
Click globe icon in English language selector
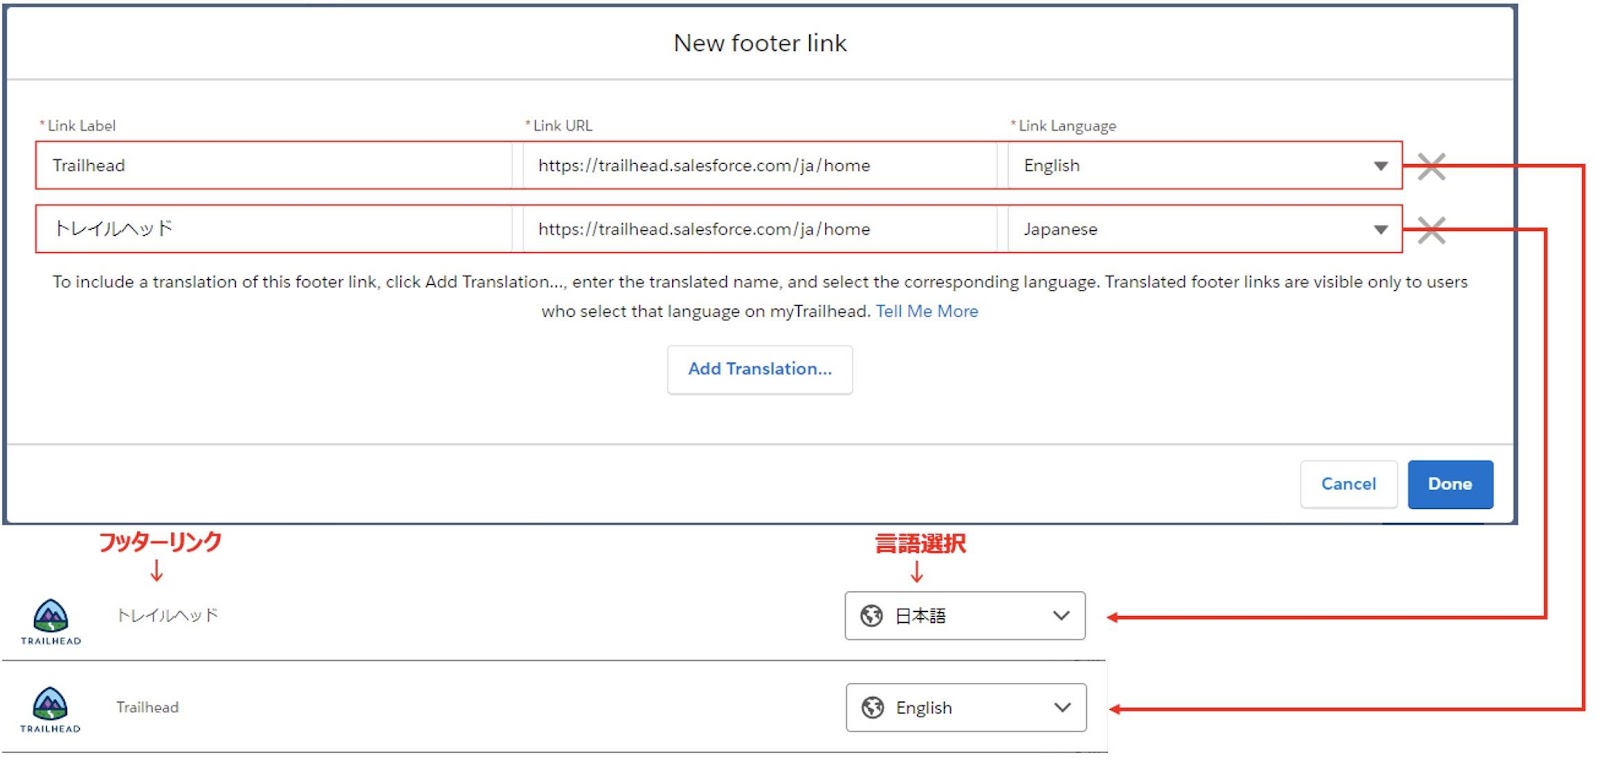click(873, 708)
